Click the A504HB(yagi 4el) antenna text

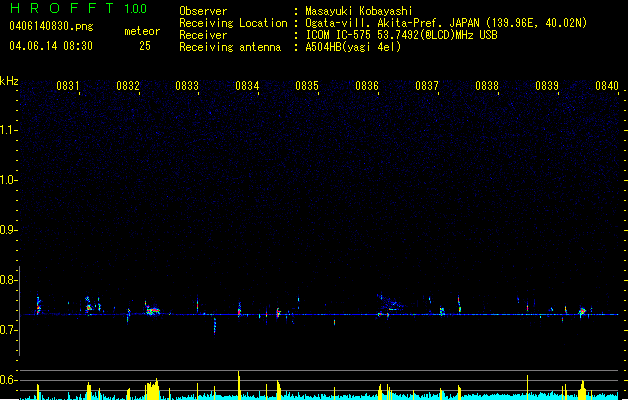[353, 47]
